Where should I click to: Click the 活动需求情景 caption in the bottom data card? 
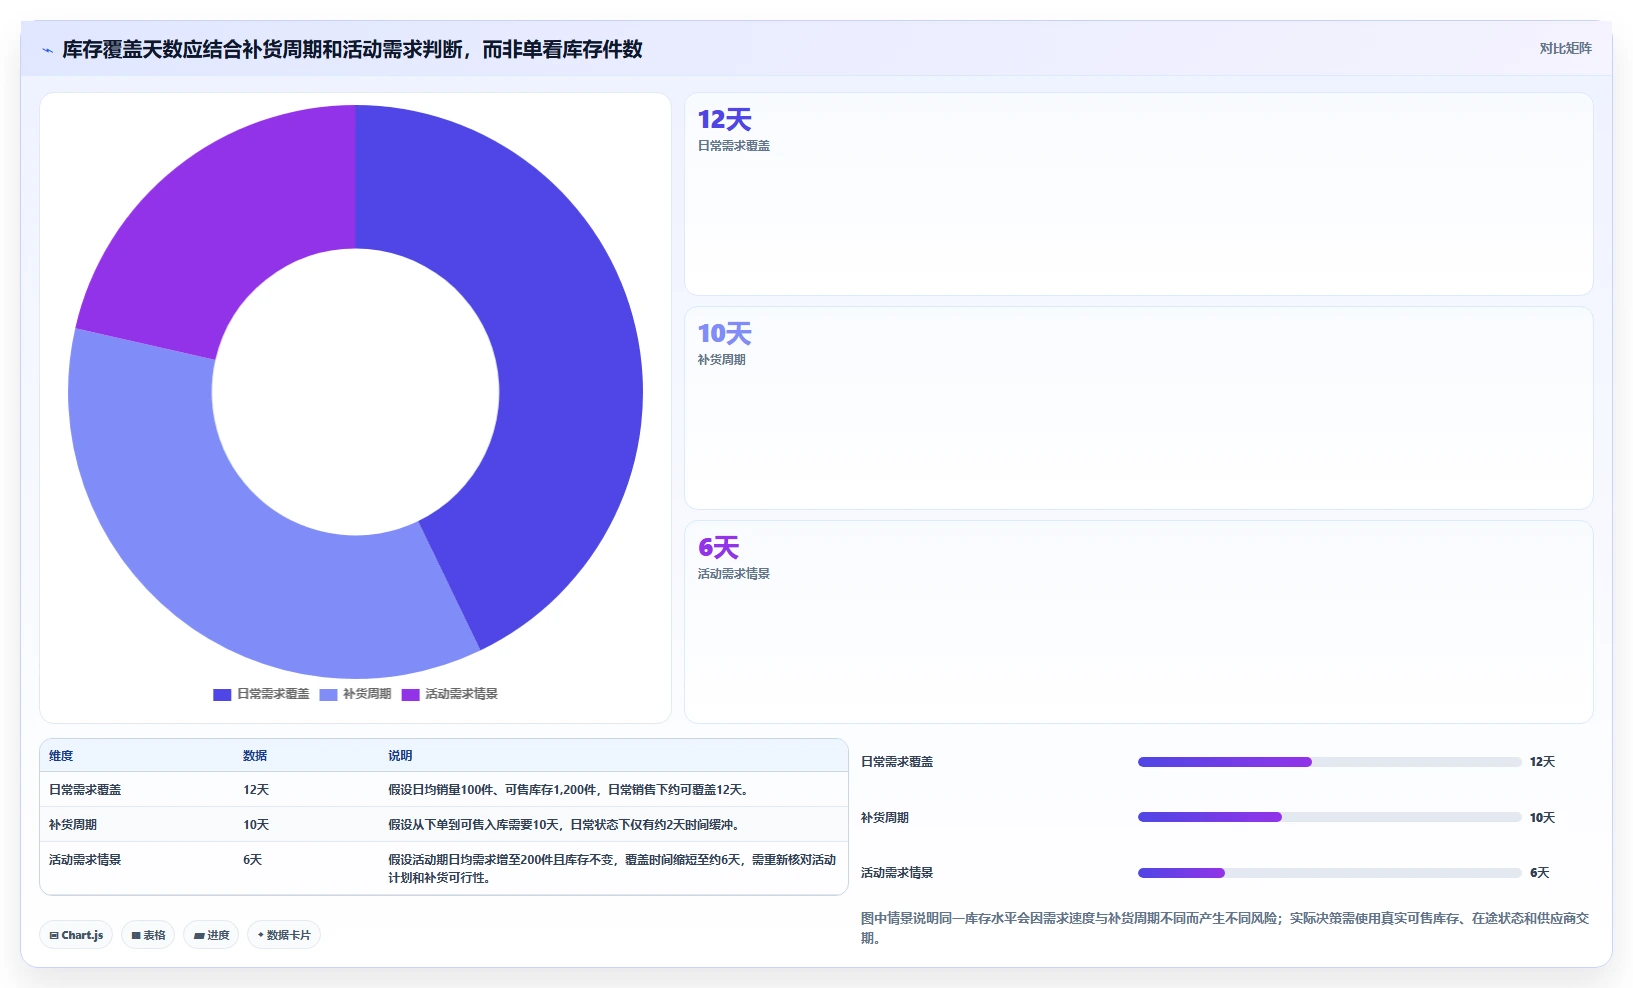tap(734, 574)
